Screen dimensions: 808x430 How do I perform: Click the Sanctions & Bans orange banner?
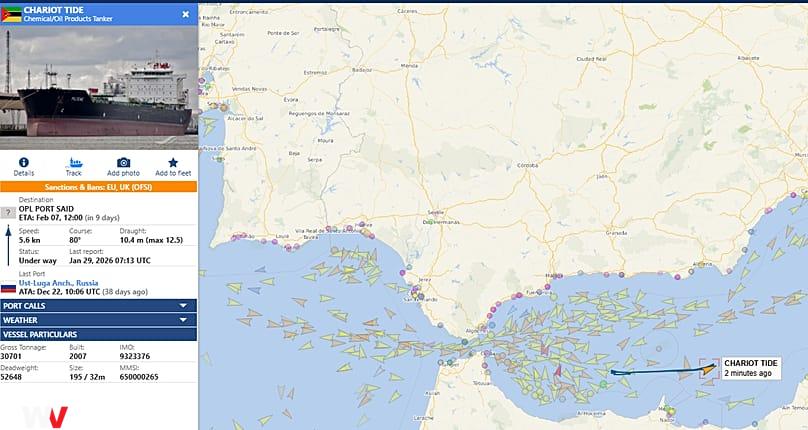click(x=98, y=187)
